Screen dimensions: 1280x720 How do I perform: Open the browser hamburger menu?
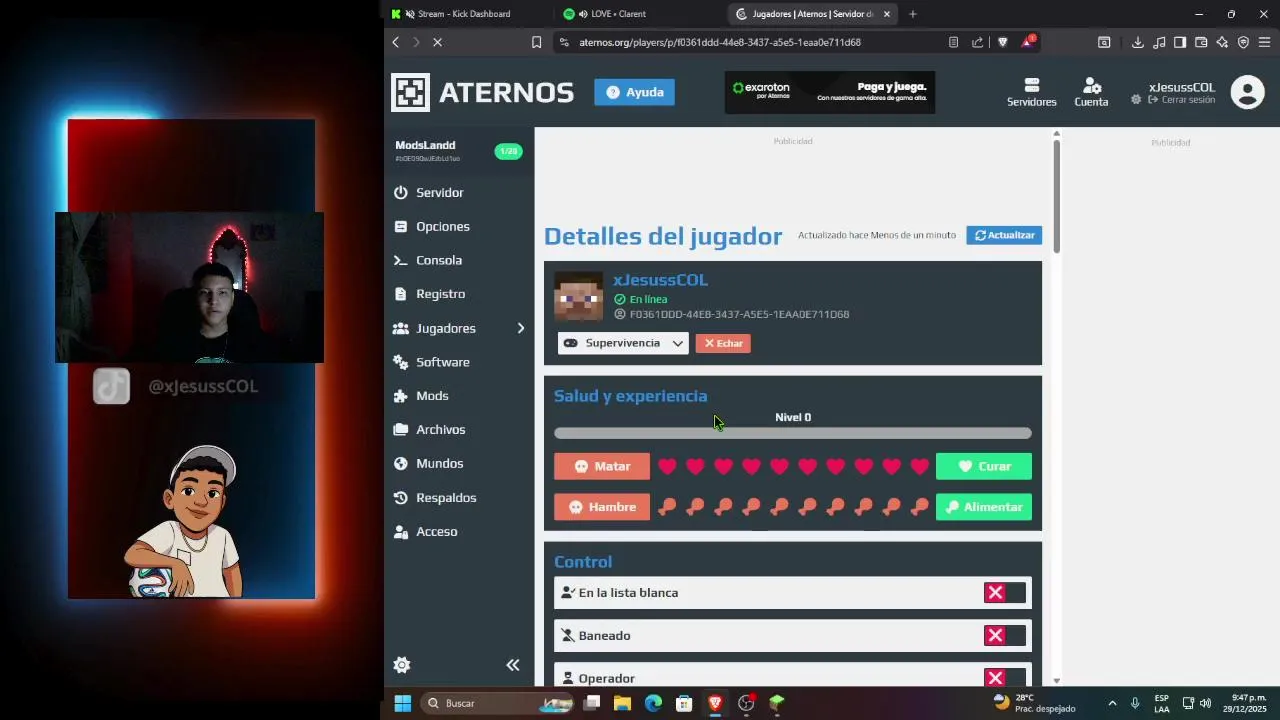click(x=1264, y=42)
